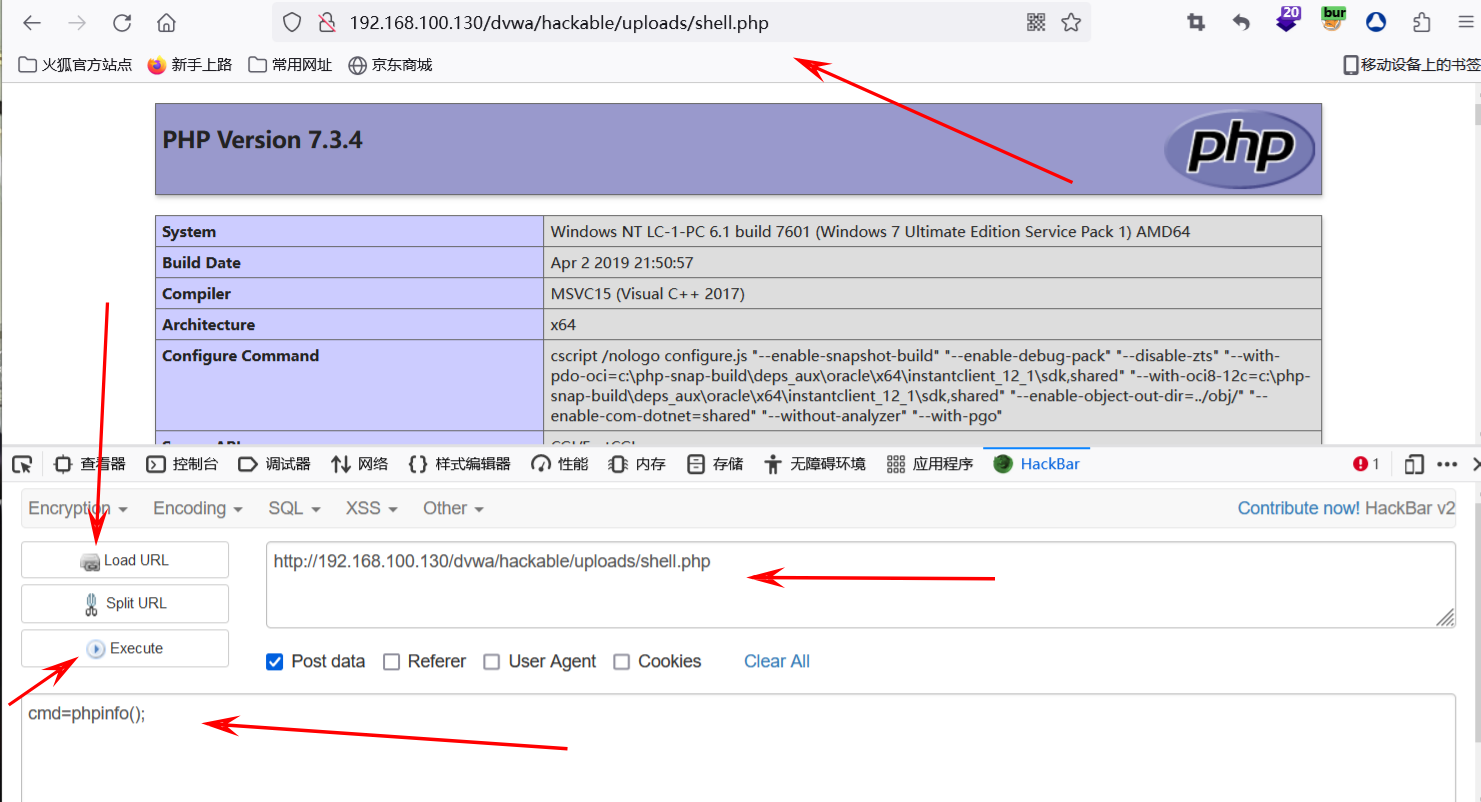Open the browser home page
1481x802 pixels.
click(167, 22)
